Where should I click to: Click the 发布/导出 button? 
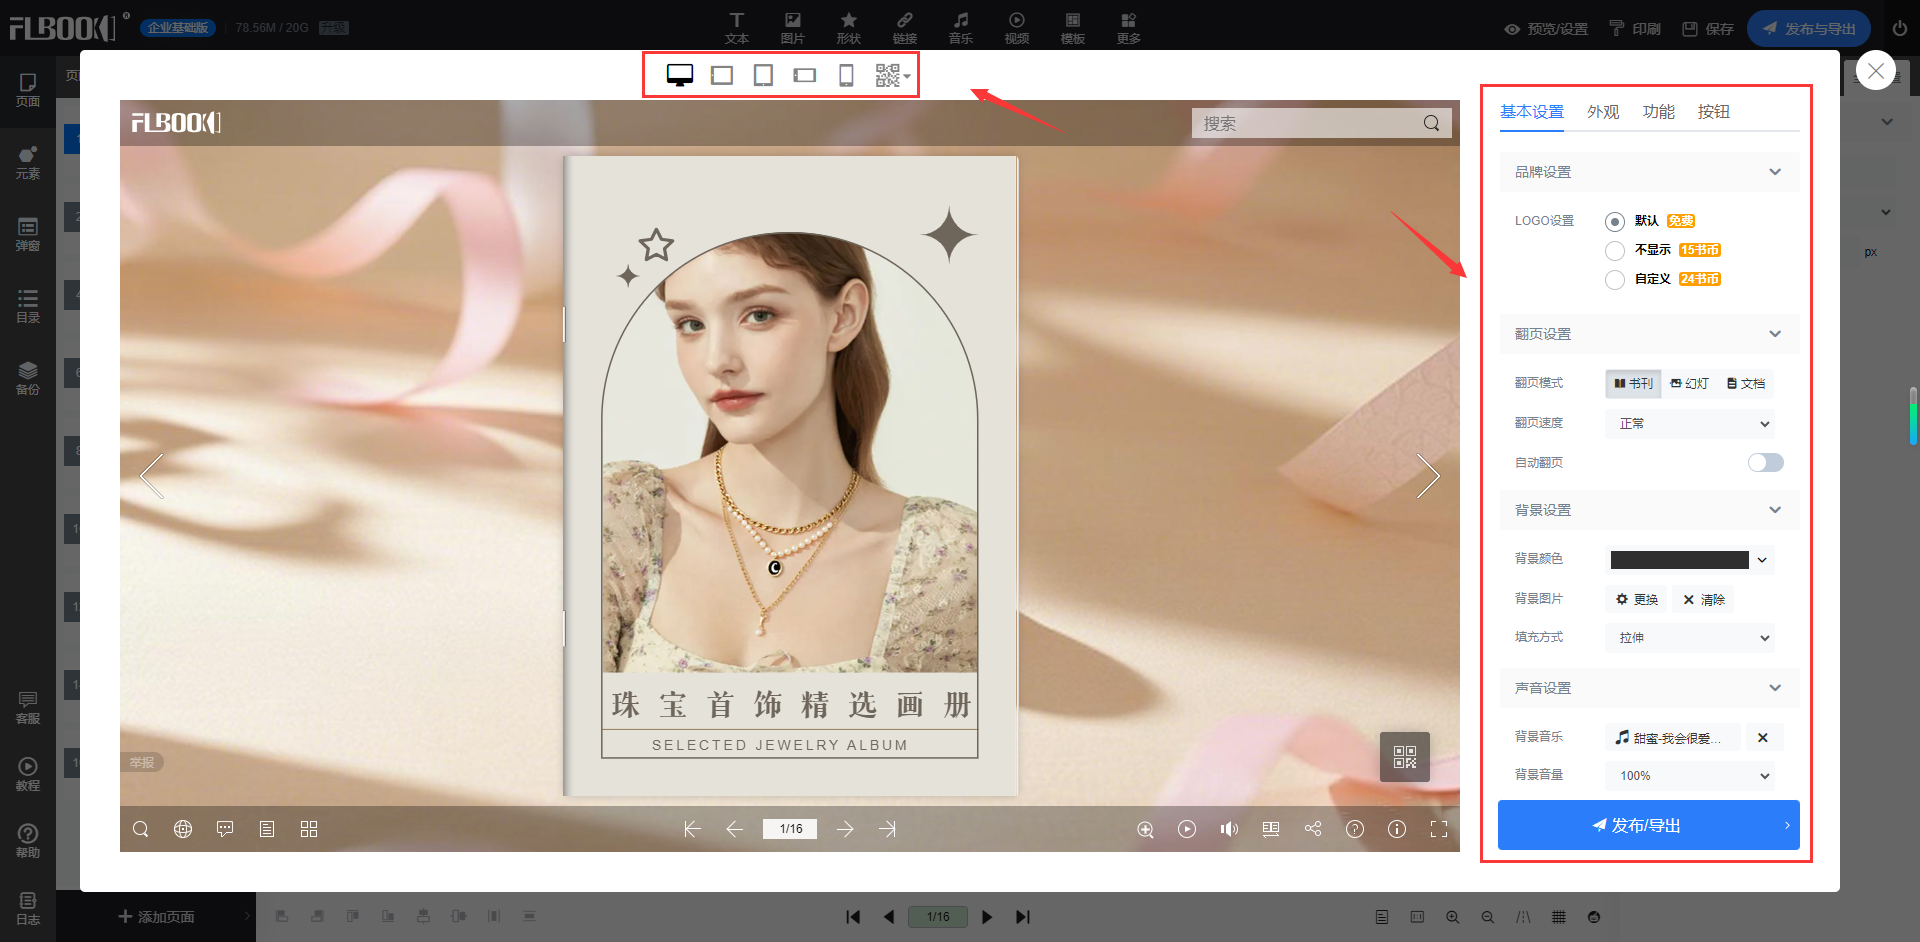[1648, 825]
